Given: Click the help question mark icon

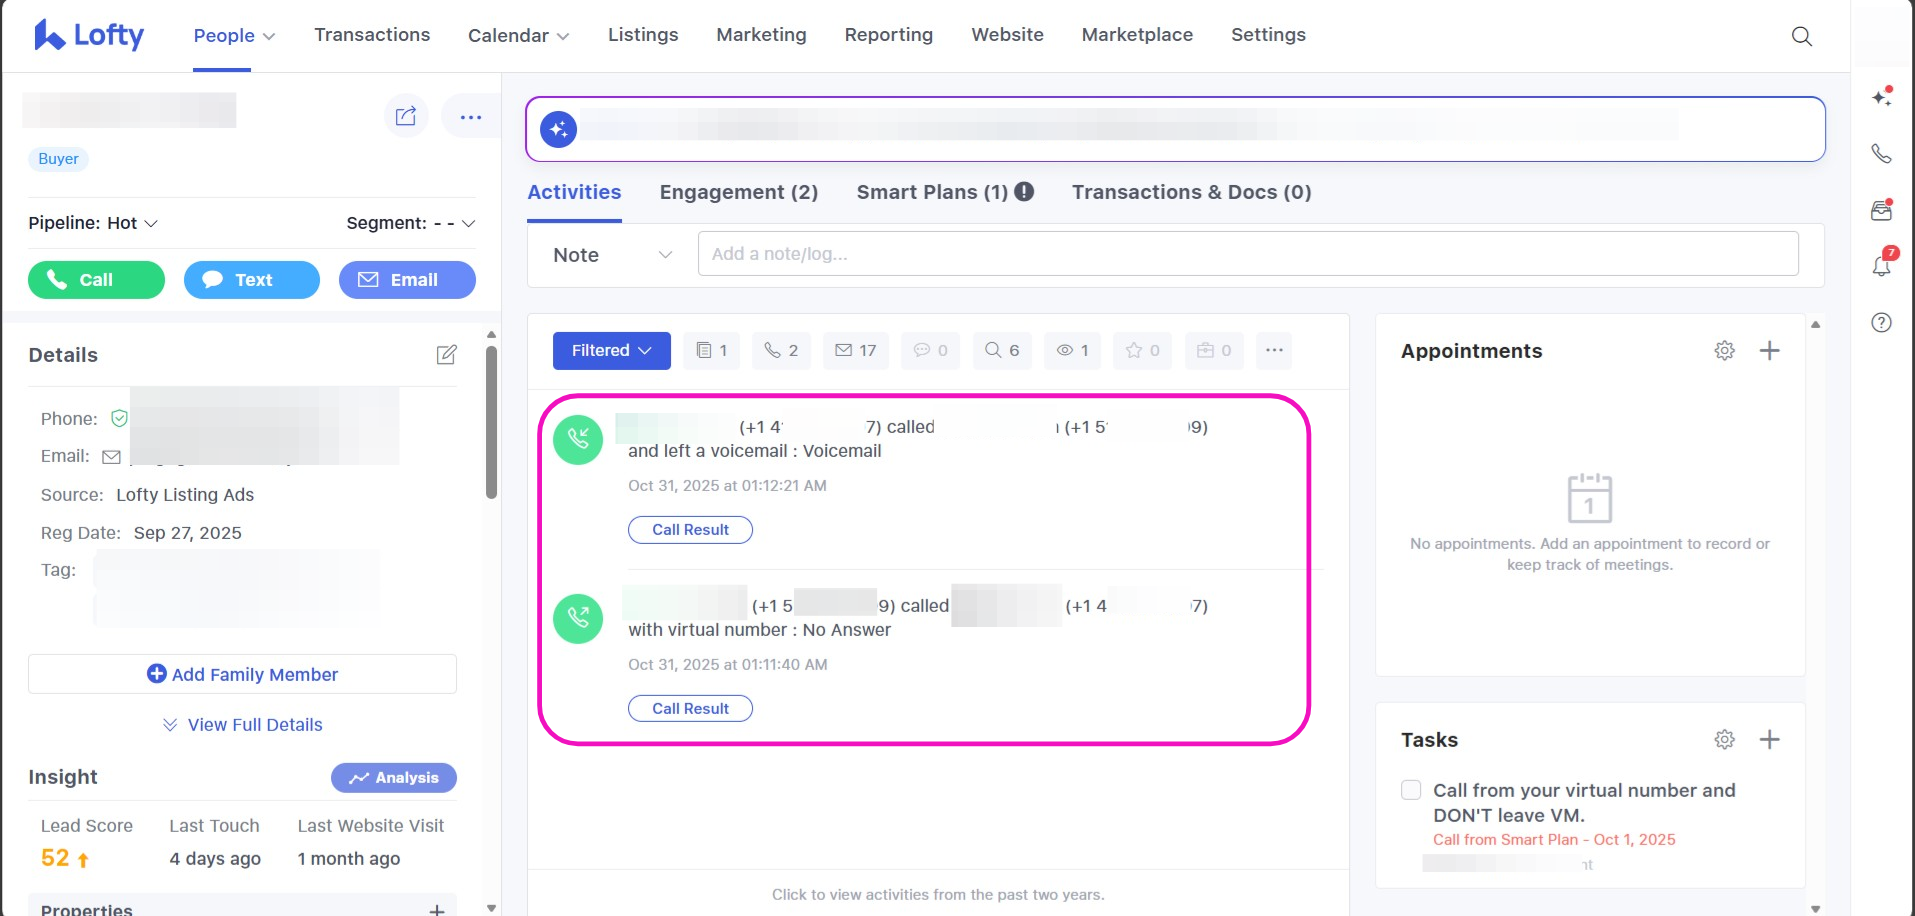Looking at the screenshot, I should pyautogui.click(x=1881, y=322).
